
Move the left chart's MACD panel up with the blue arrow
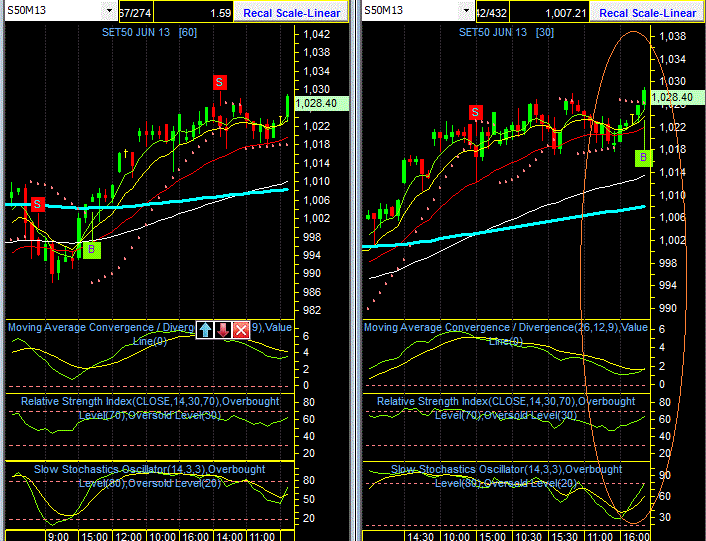pos(205,330)
